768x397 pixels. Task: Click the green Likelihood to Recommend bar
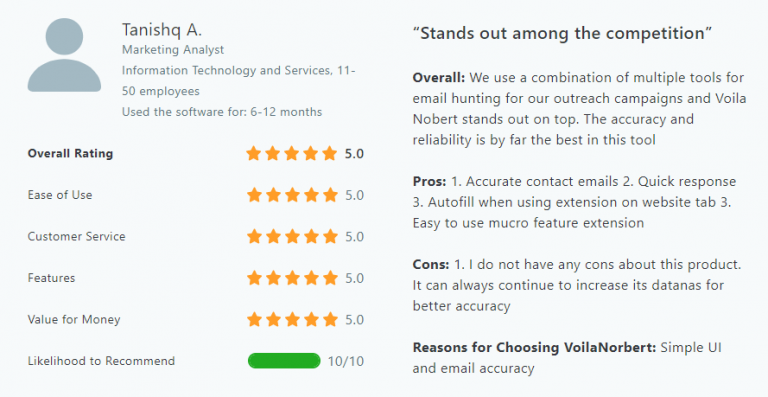(x=284, y=361)
